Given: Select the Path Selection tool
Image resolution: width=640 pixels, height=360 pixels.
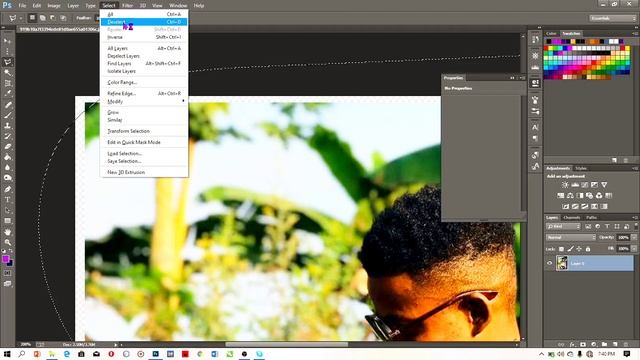Looking at the screenshot, I should [x=7, y=210].
